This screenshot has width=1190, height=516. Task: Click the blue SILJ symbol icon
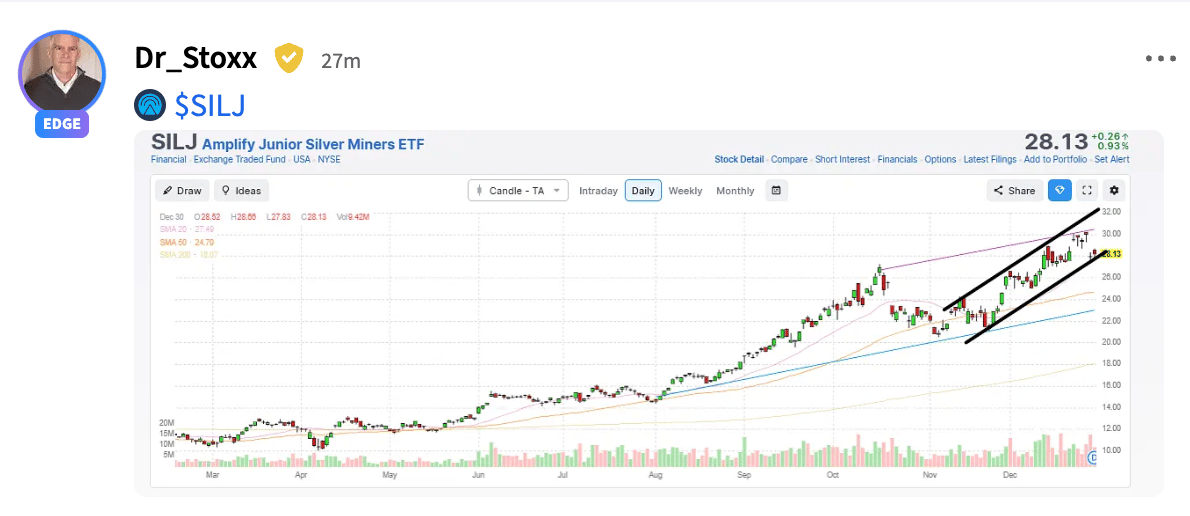(x=150, y=105)
